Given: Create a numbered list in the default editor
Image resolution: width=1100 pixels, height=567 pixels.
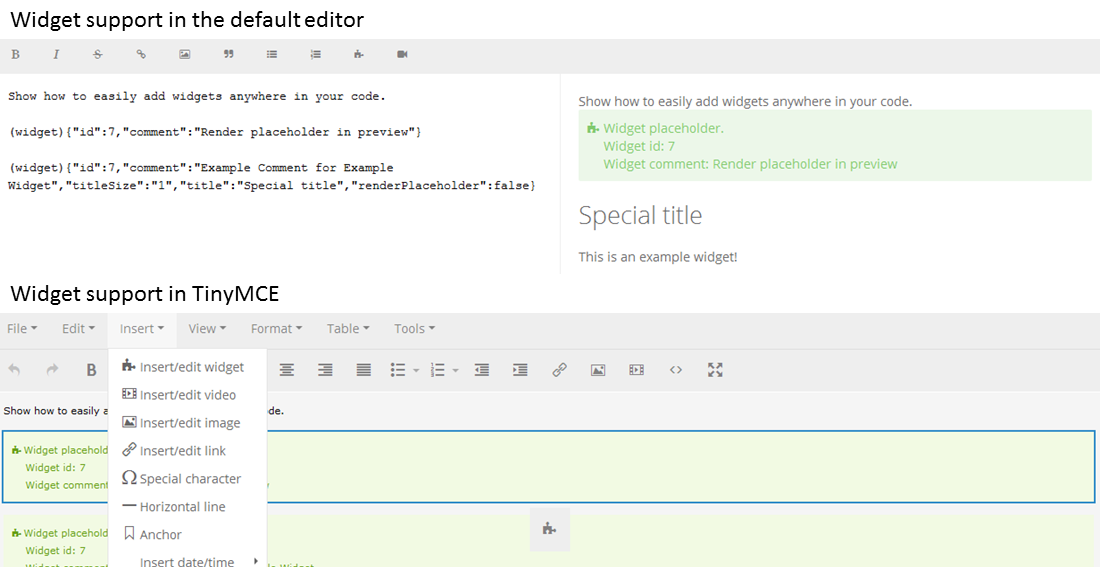Looking at the screenshot, I should [316, 55].
